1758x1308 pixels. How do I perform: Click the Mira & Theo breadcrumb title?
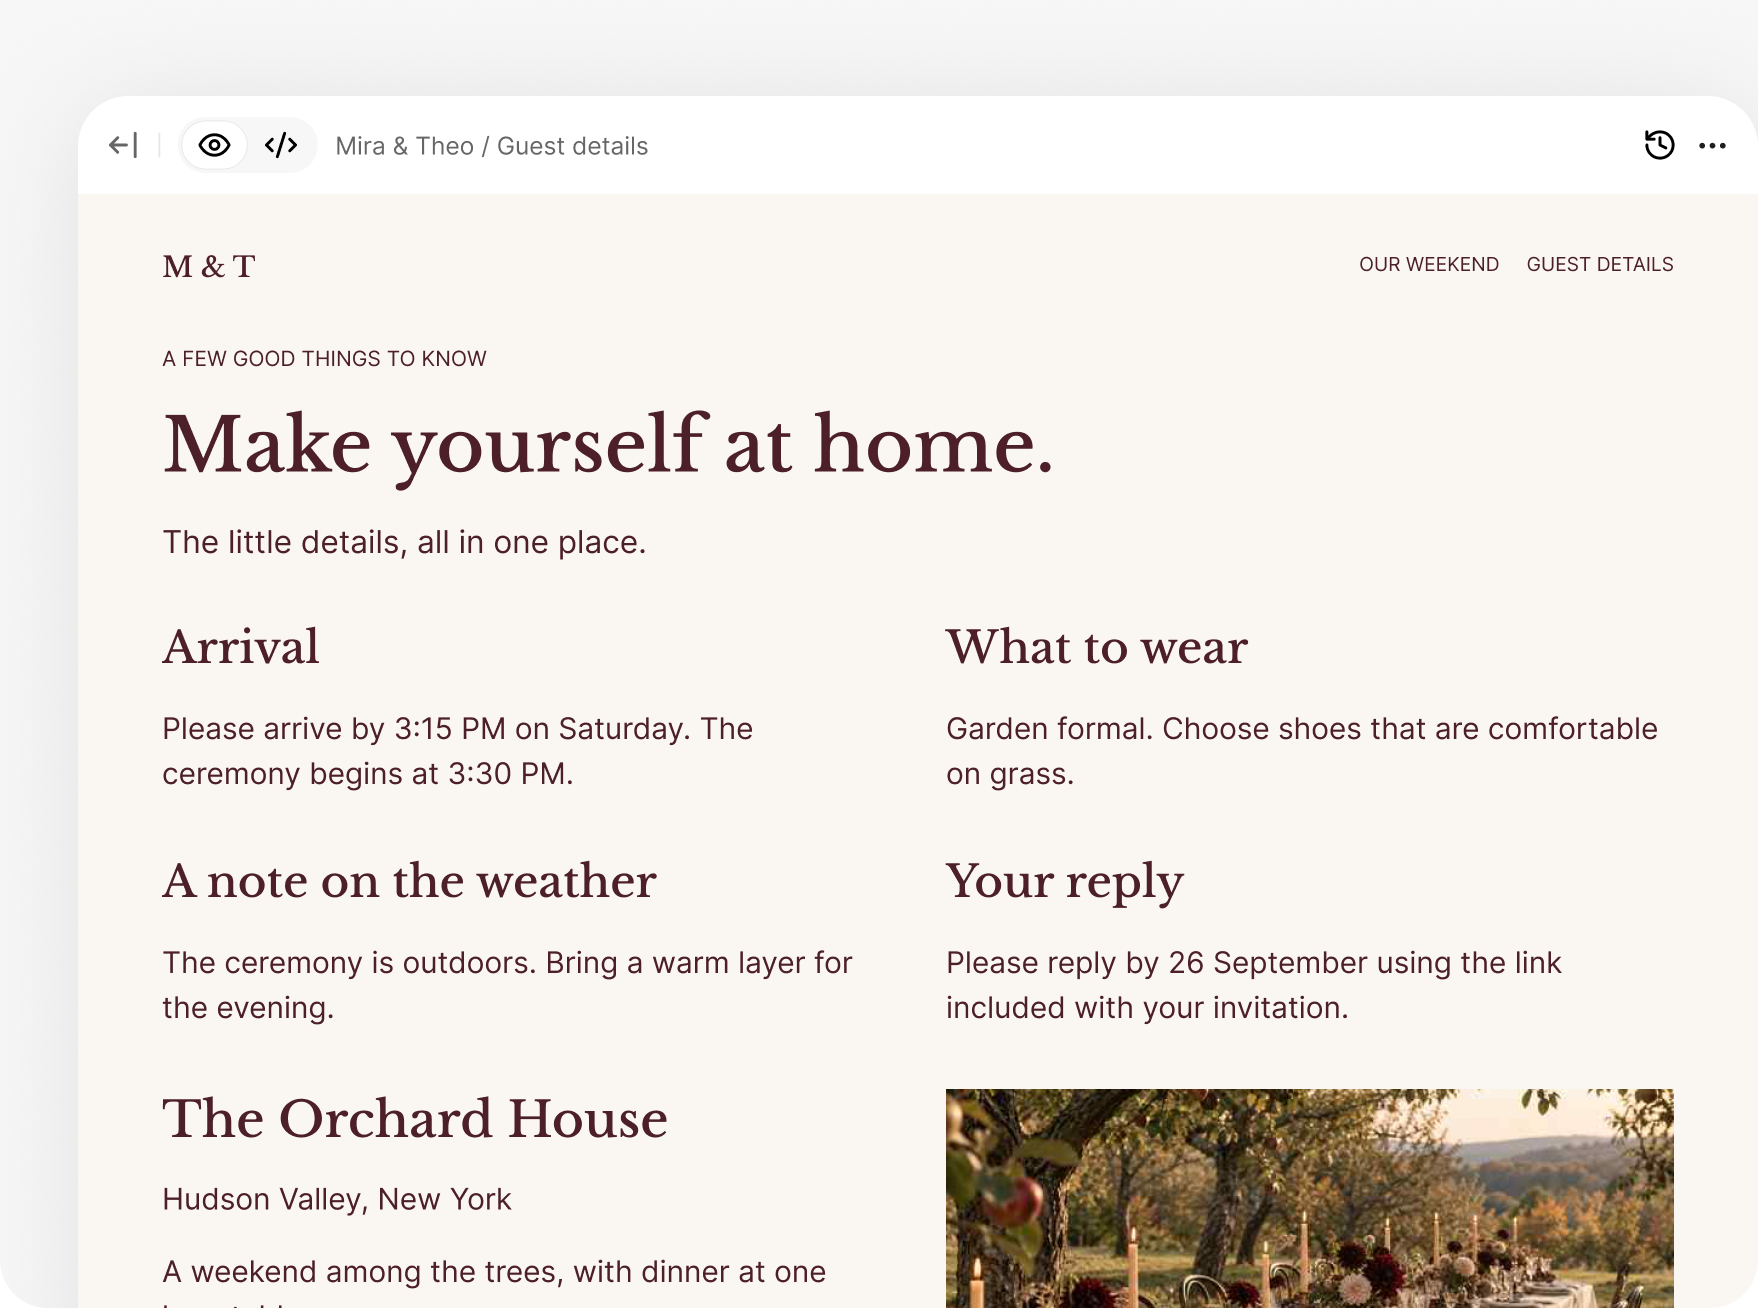click(404, 146)
